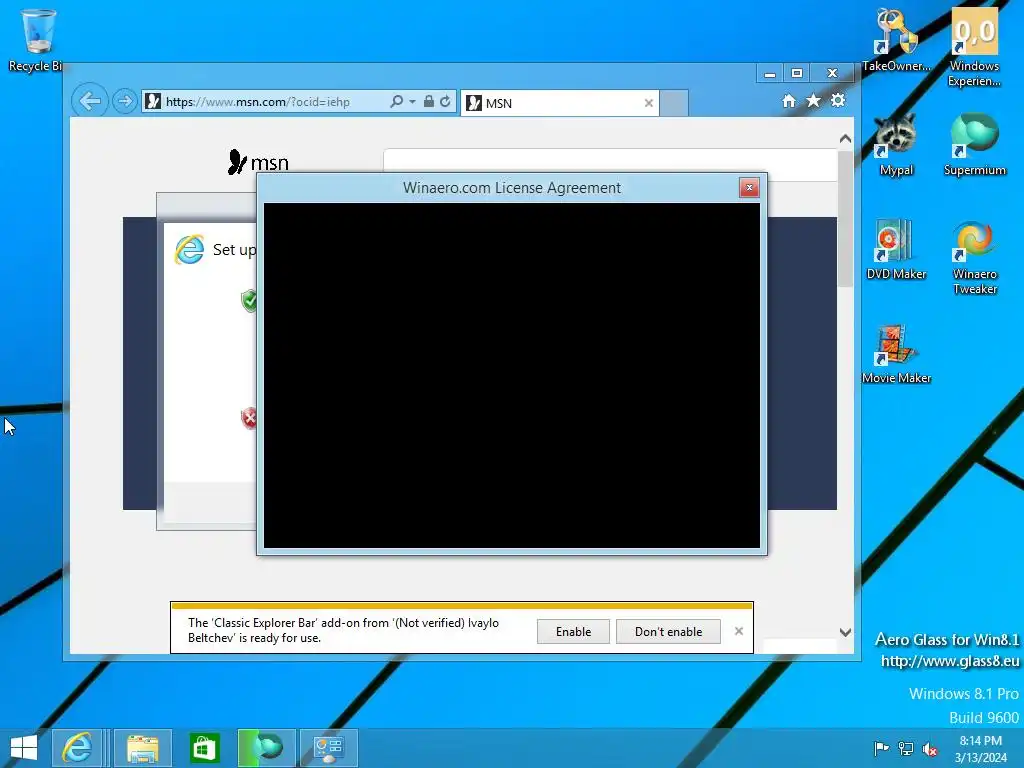The height and width of the screenshot is (768, 1024).
Task: Click the Internet Explorer logo in setup dialog
Action: point(189,249)
